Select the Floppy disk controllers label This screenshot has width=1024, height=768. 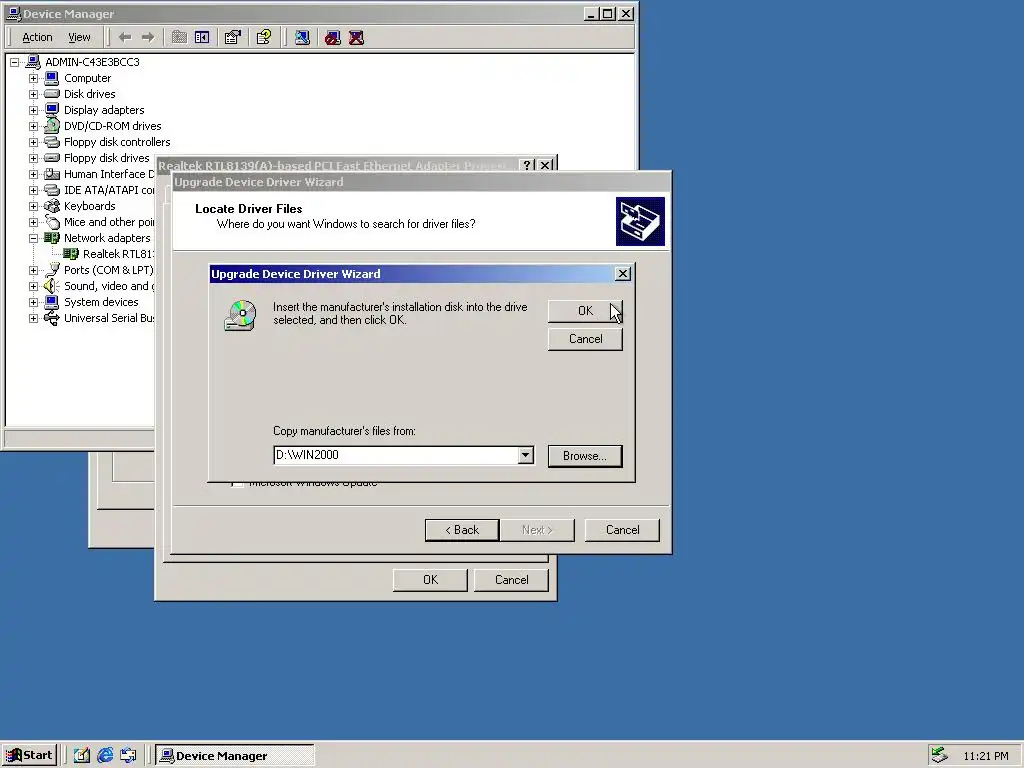[117, 142]
